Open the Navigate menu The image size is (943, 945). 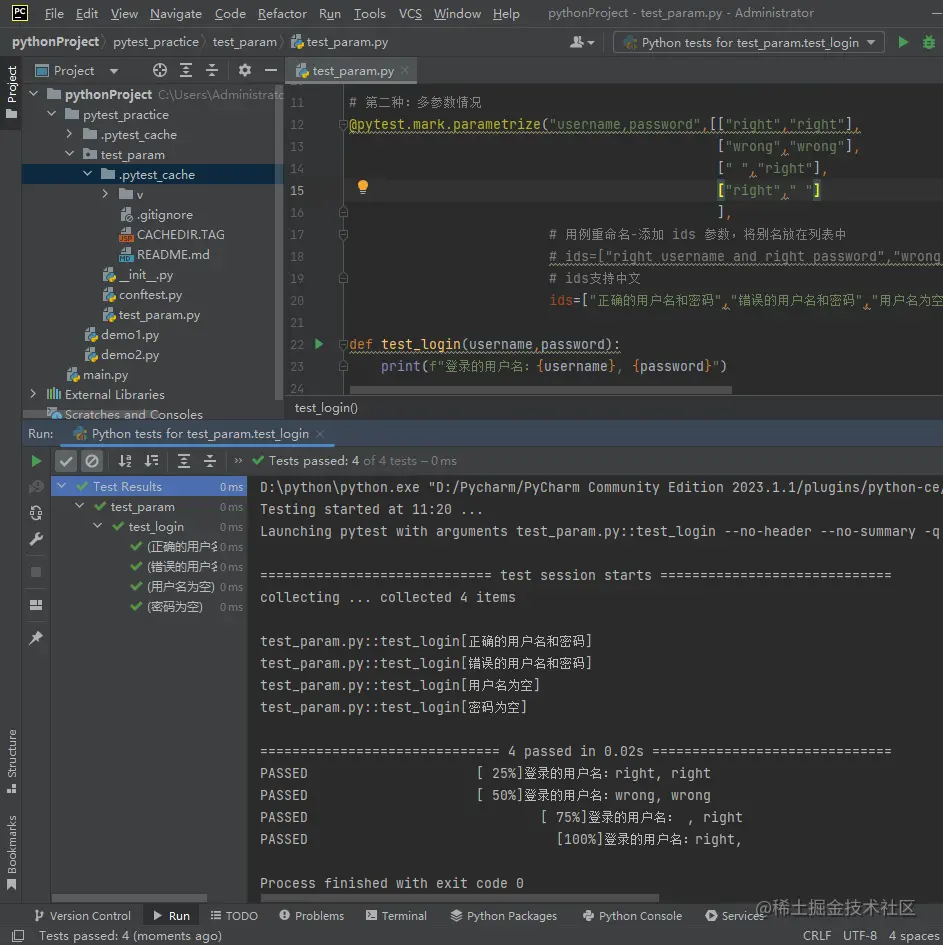(x=176, y=13)
